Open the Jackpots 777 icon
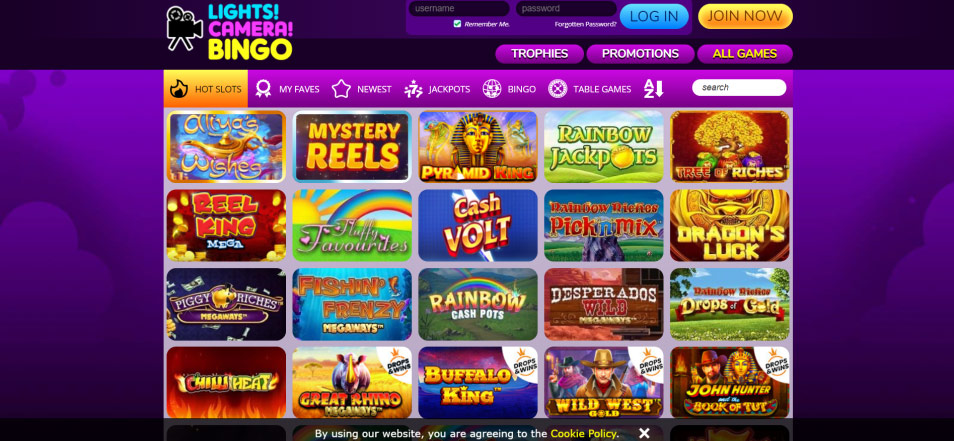Image resolution: width=954 pixels, height=441 pixels. [x=414, y=89]
